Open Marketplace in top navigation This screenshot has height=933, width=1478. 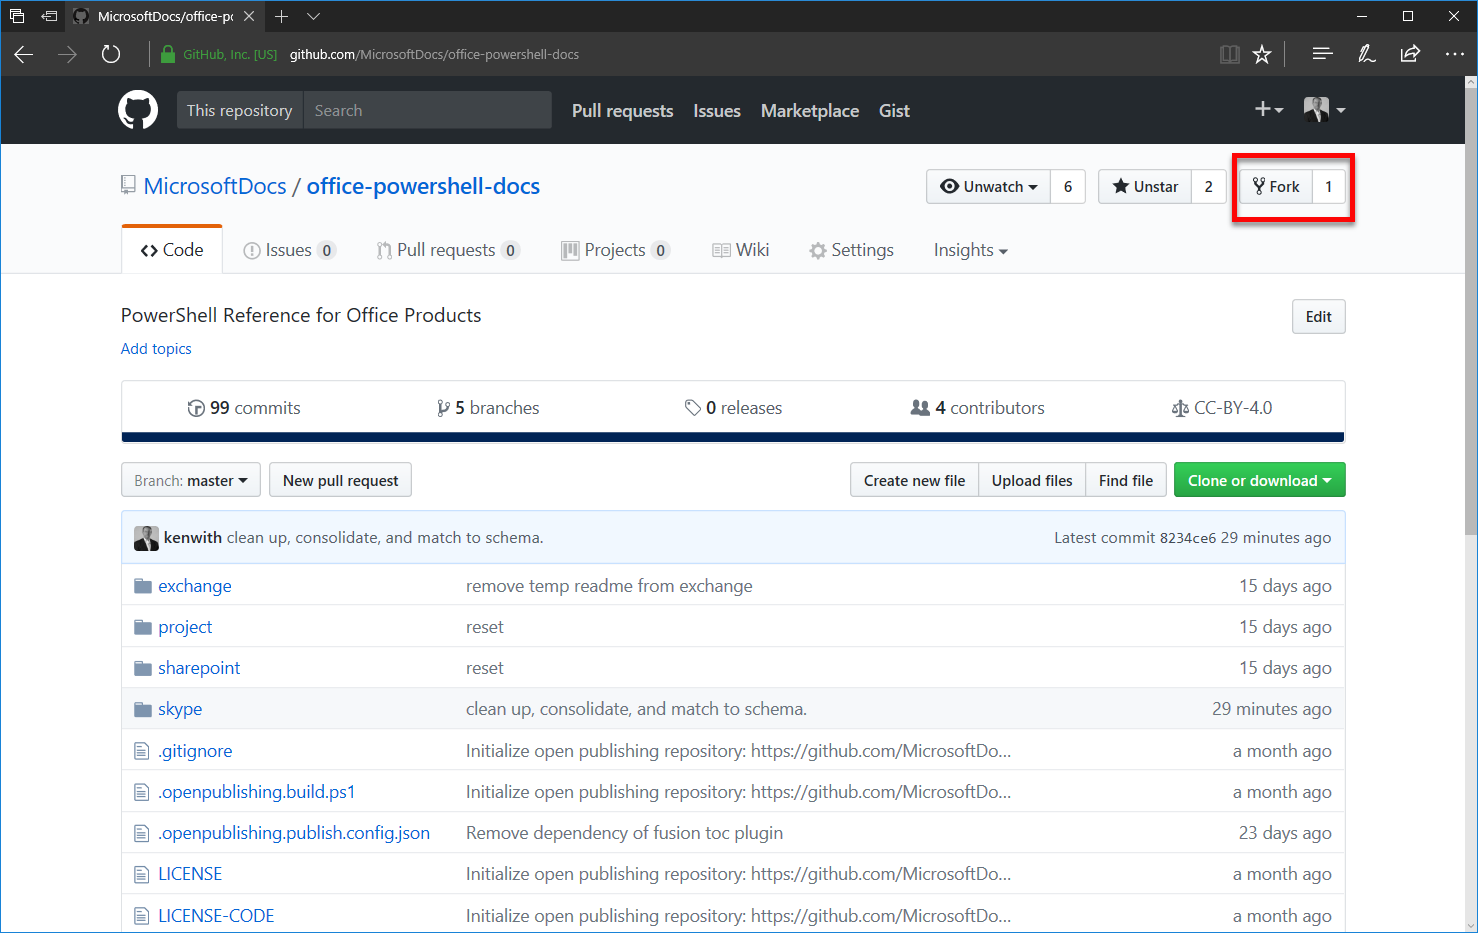click(810, 111)
